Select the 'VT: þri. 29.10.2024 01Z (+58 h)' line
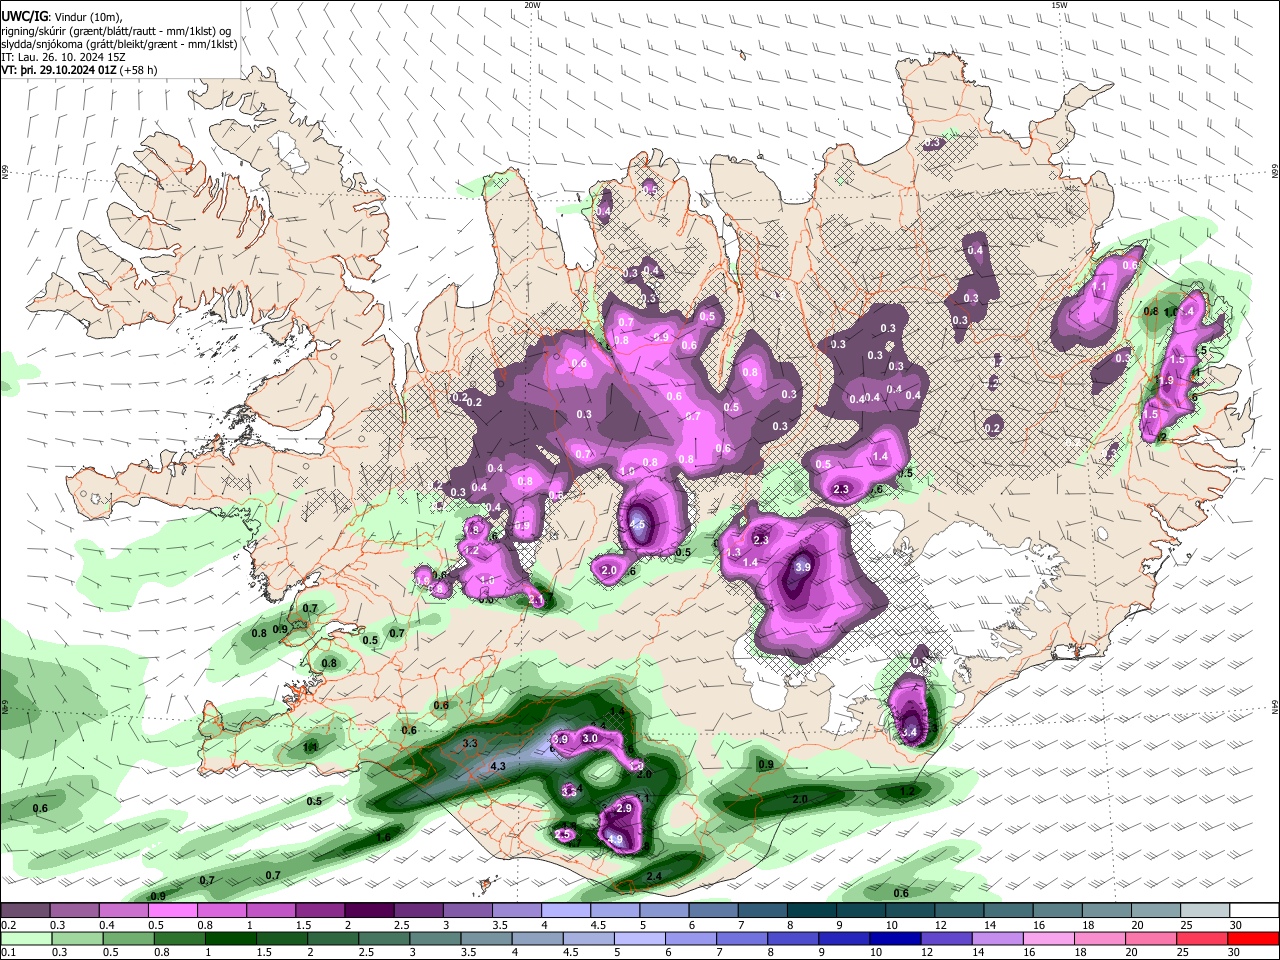Image resolution: width=1280 pixels, height=960 pixels. (79, 70)
